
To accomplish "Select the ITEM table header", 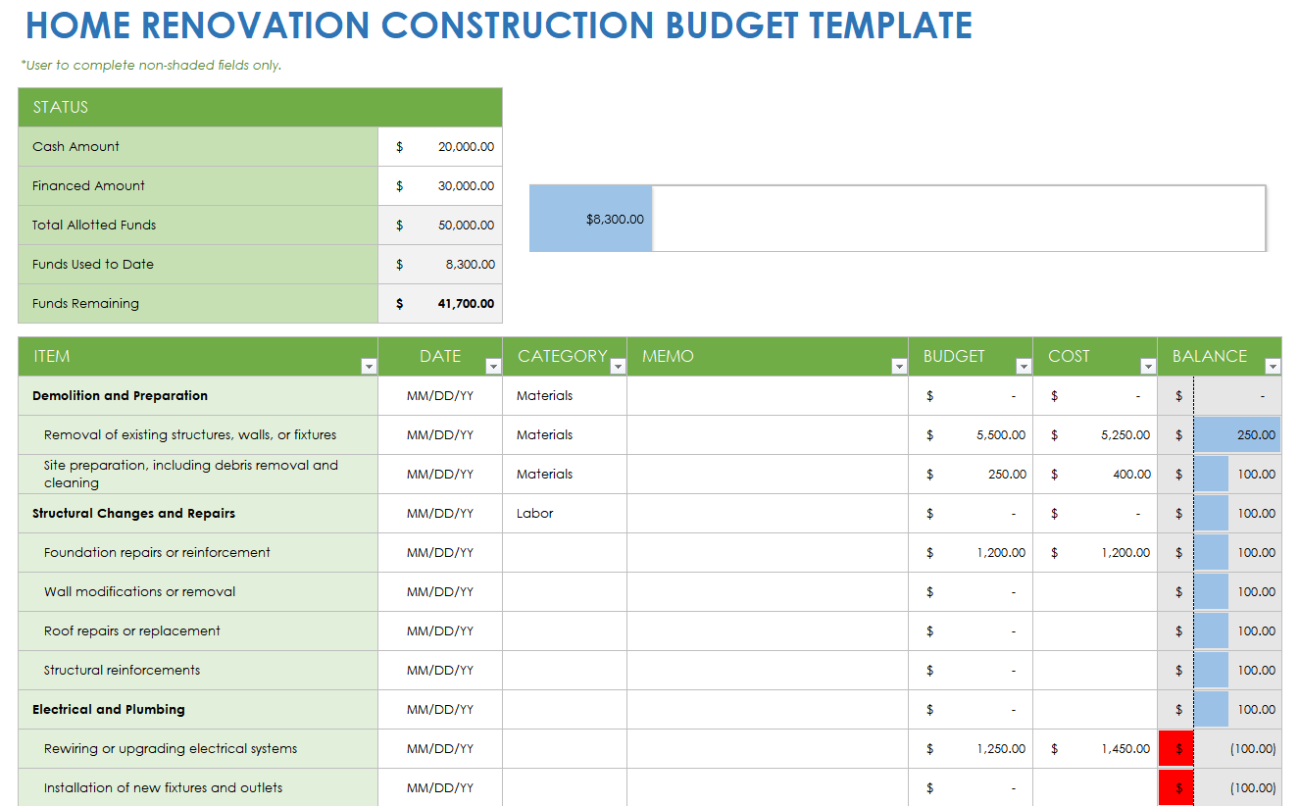I will point(51,356).
